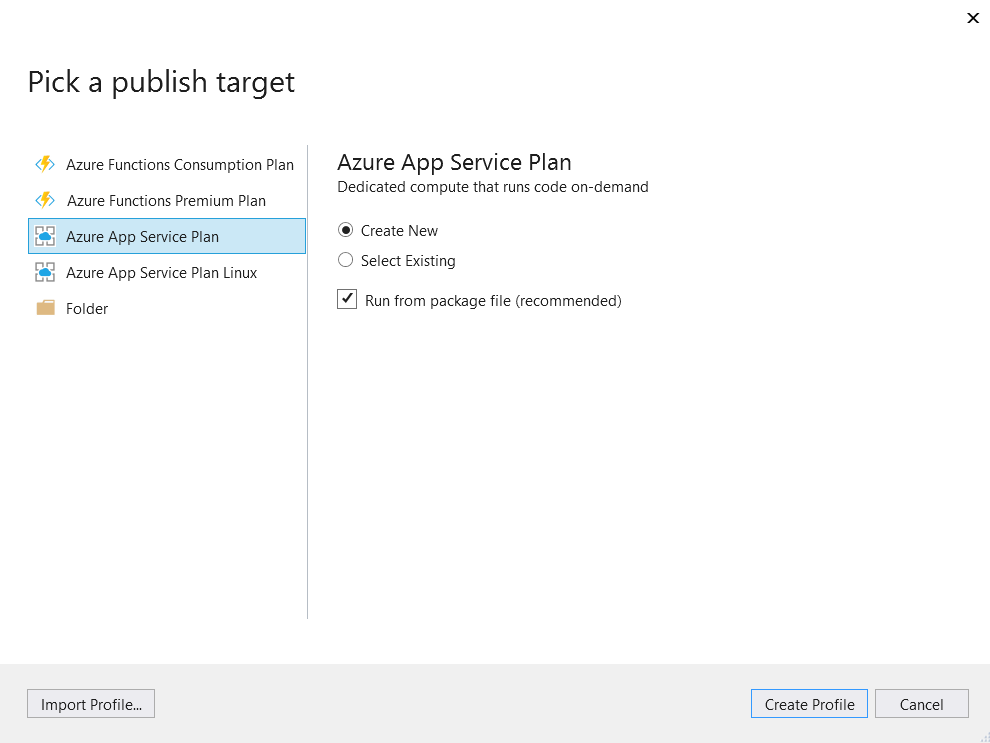The width and height of the screenshot is (990, 743).
Task: Choose Azure Functions Premium Plan option
Action: coord(167,200)
